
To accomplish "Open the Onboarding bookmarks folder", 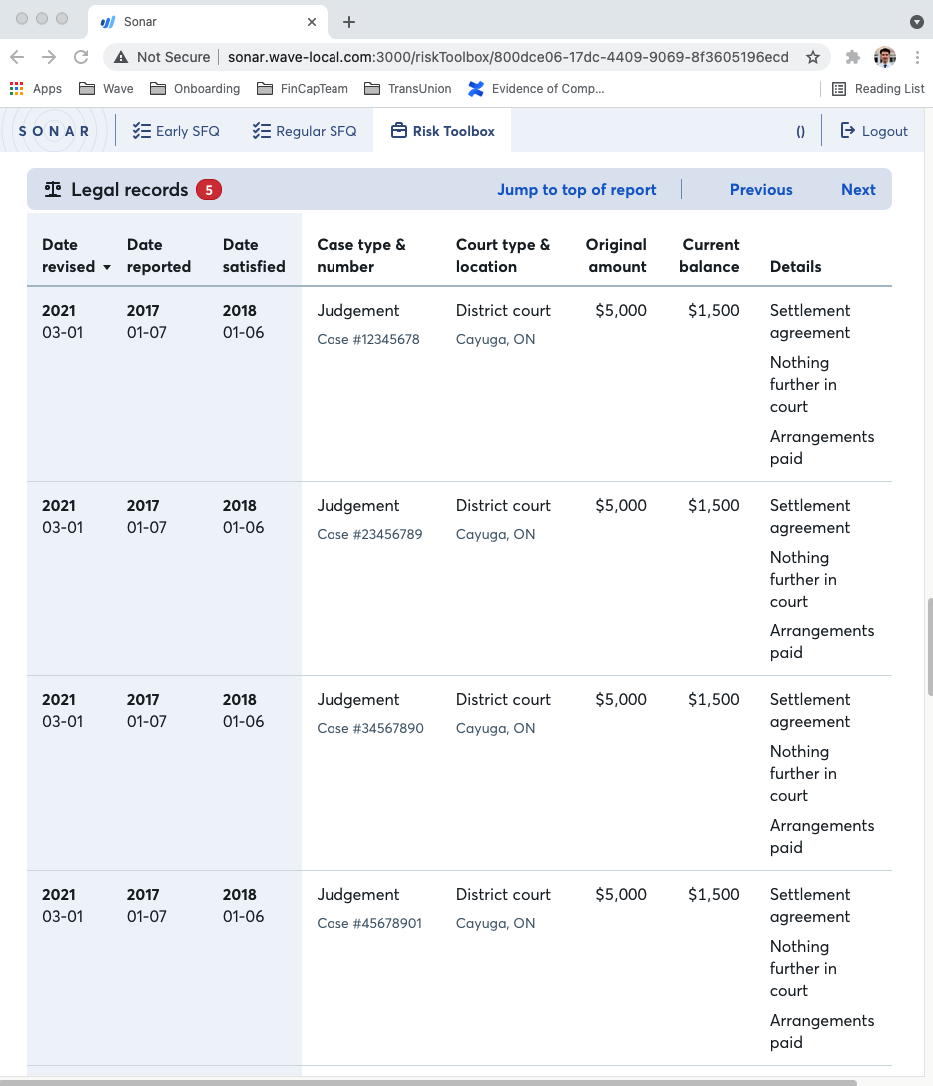I will (195, 89).
